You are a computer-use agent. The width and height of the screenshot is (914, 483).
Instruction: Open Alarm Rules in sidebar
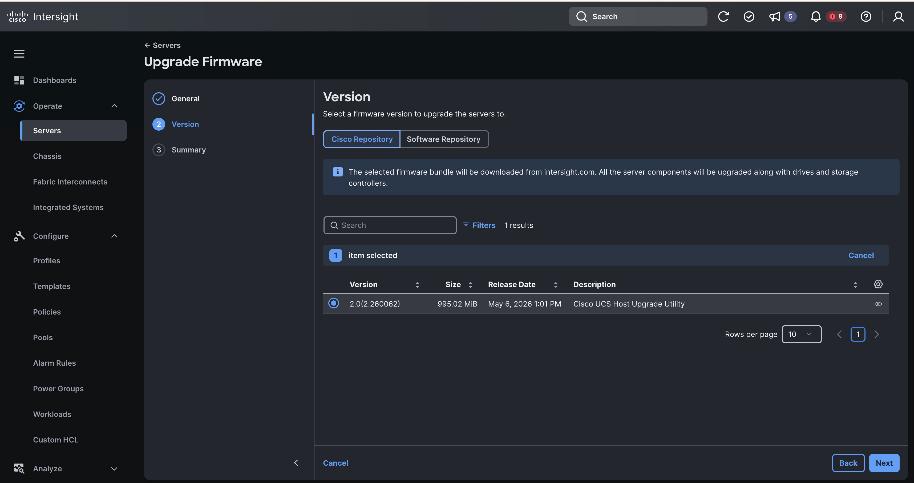pos(55,363)
